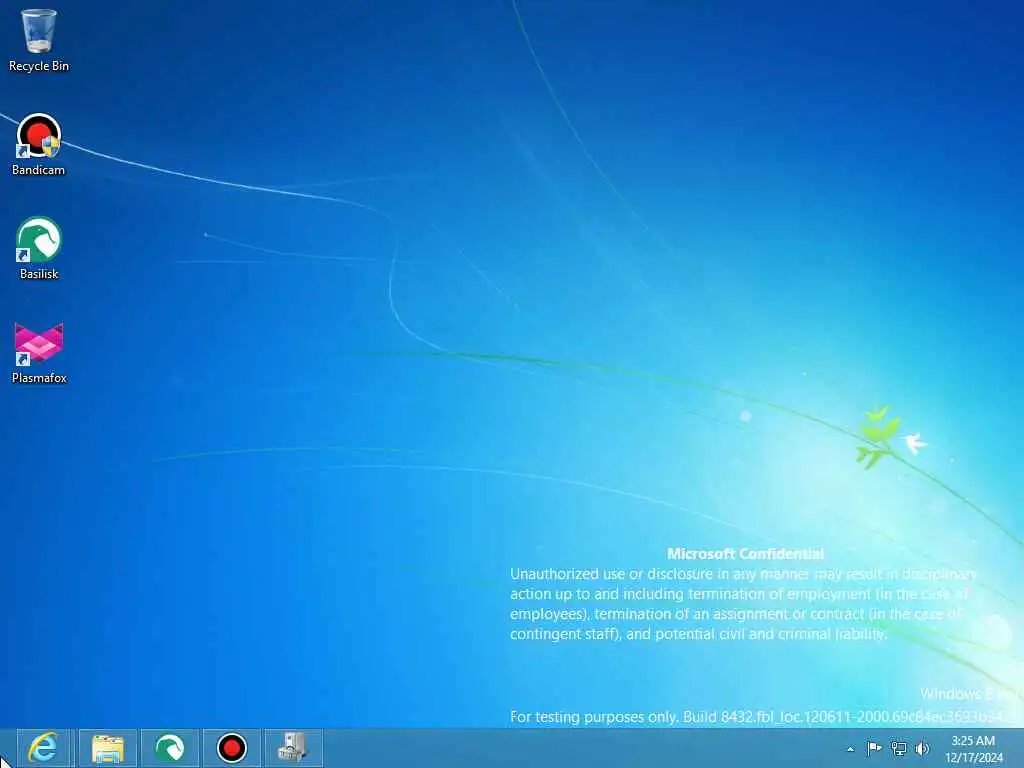Open Internet Explorer from the taskbar
This screenshot has height=768, width=1024.
[x=44, y=748]
